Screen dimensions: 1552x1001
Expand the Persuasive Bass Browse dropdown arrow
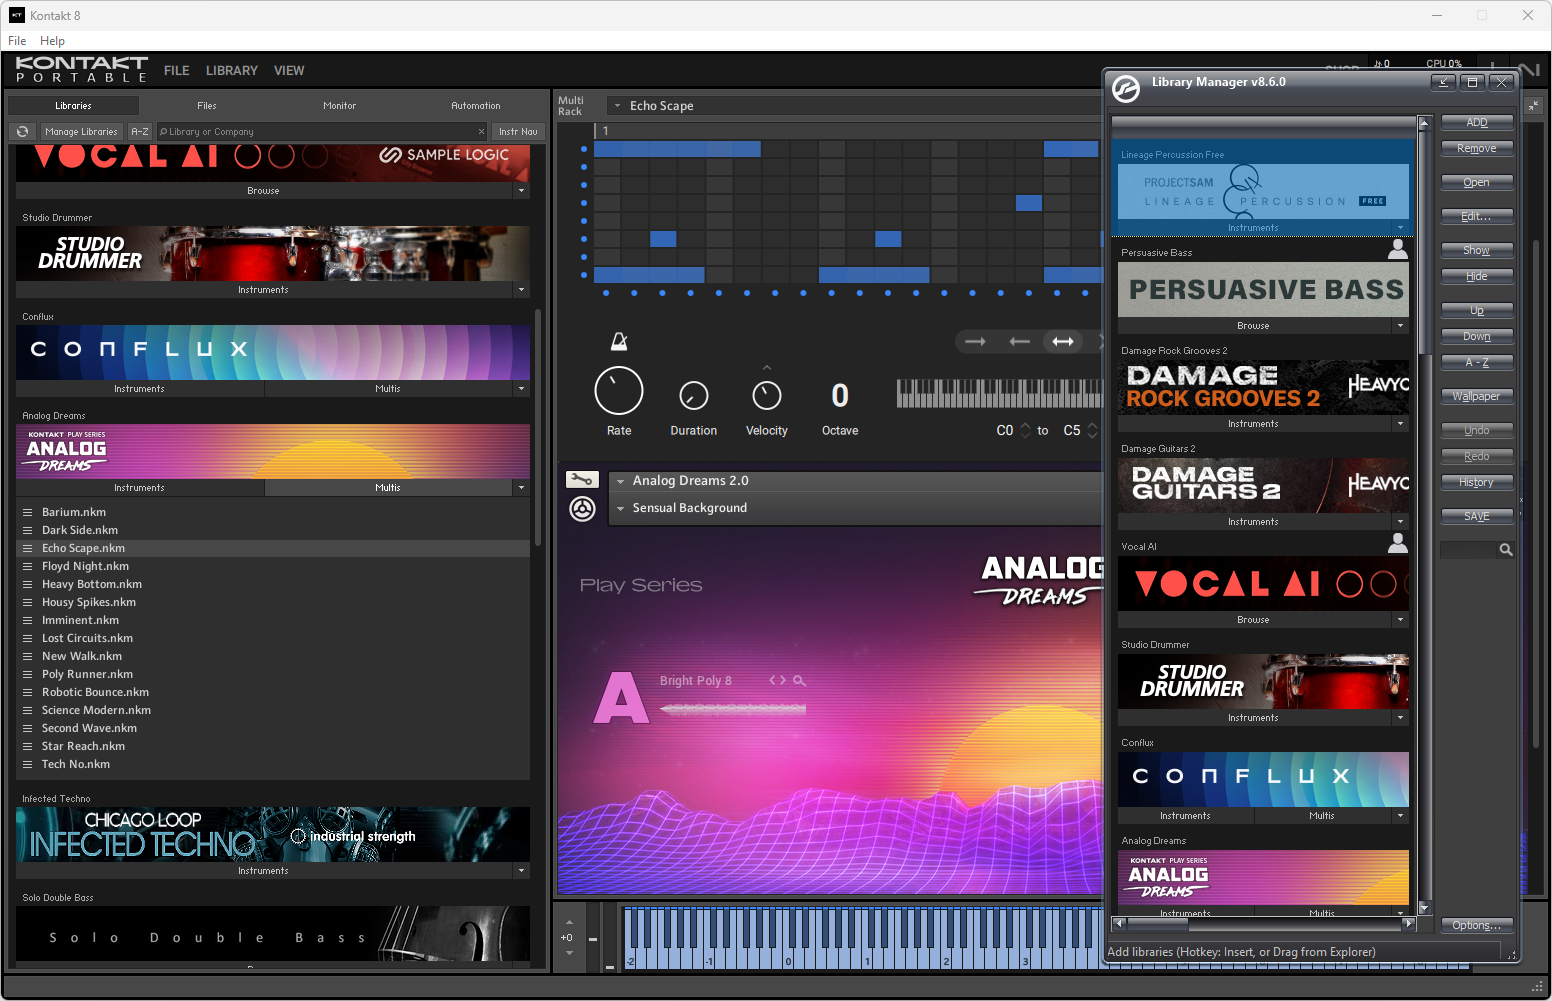coord(1400,326)
